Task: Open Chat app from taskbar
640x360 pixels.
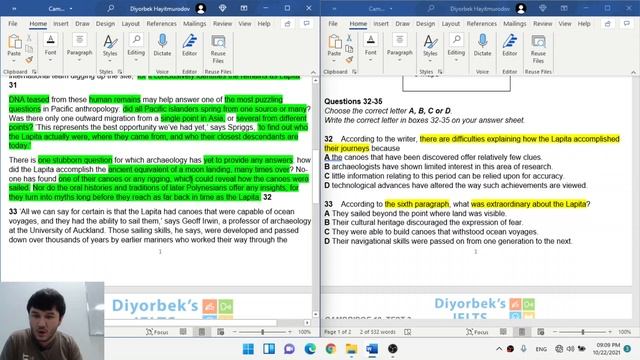Action: coord(289,349)
